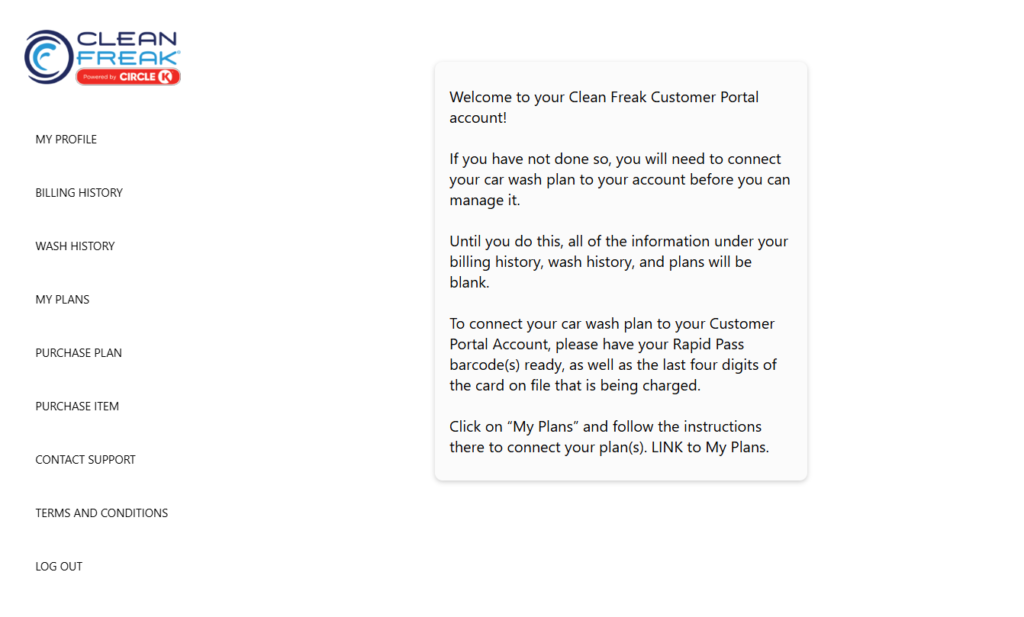1024x617 pixels.
Task: View Billing History
Action: pos(79,193)
